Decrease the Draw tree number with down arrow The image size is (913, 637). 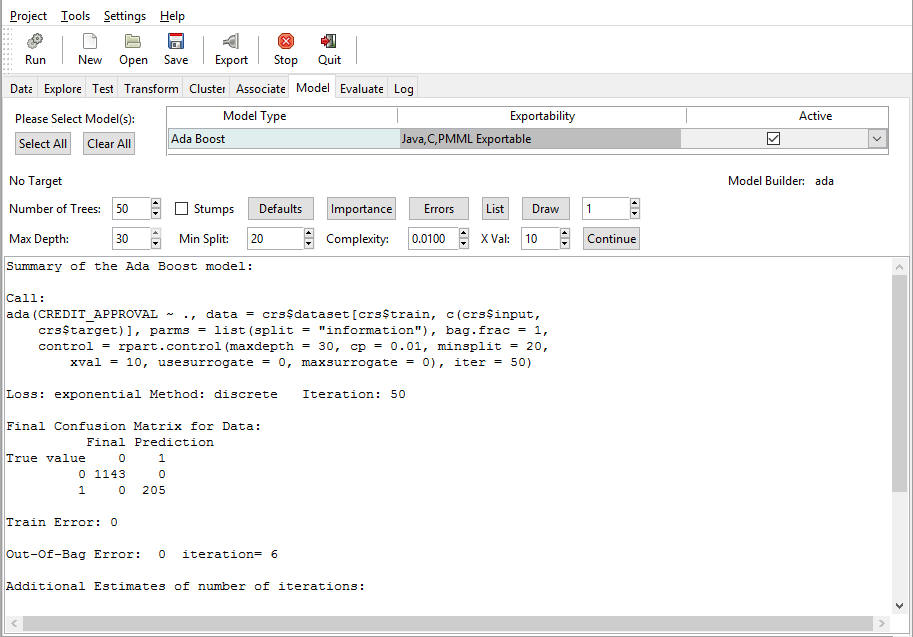[635, 214]
